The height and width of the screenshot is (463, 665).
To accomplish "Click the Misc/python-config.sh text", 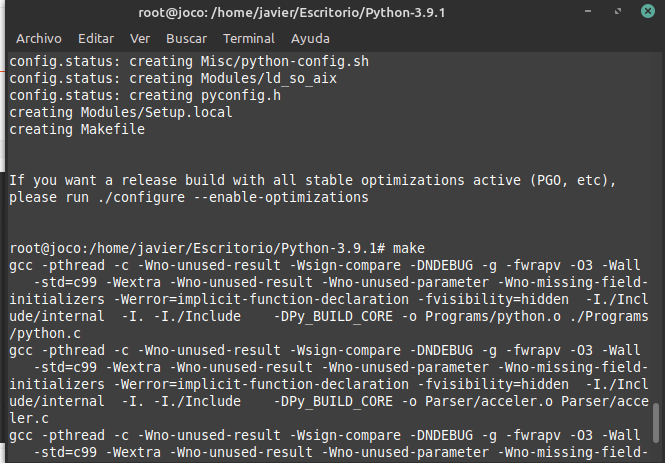I will click(285, 61).
